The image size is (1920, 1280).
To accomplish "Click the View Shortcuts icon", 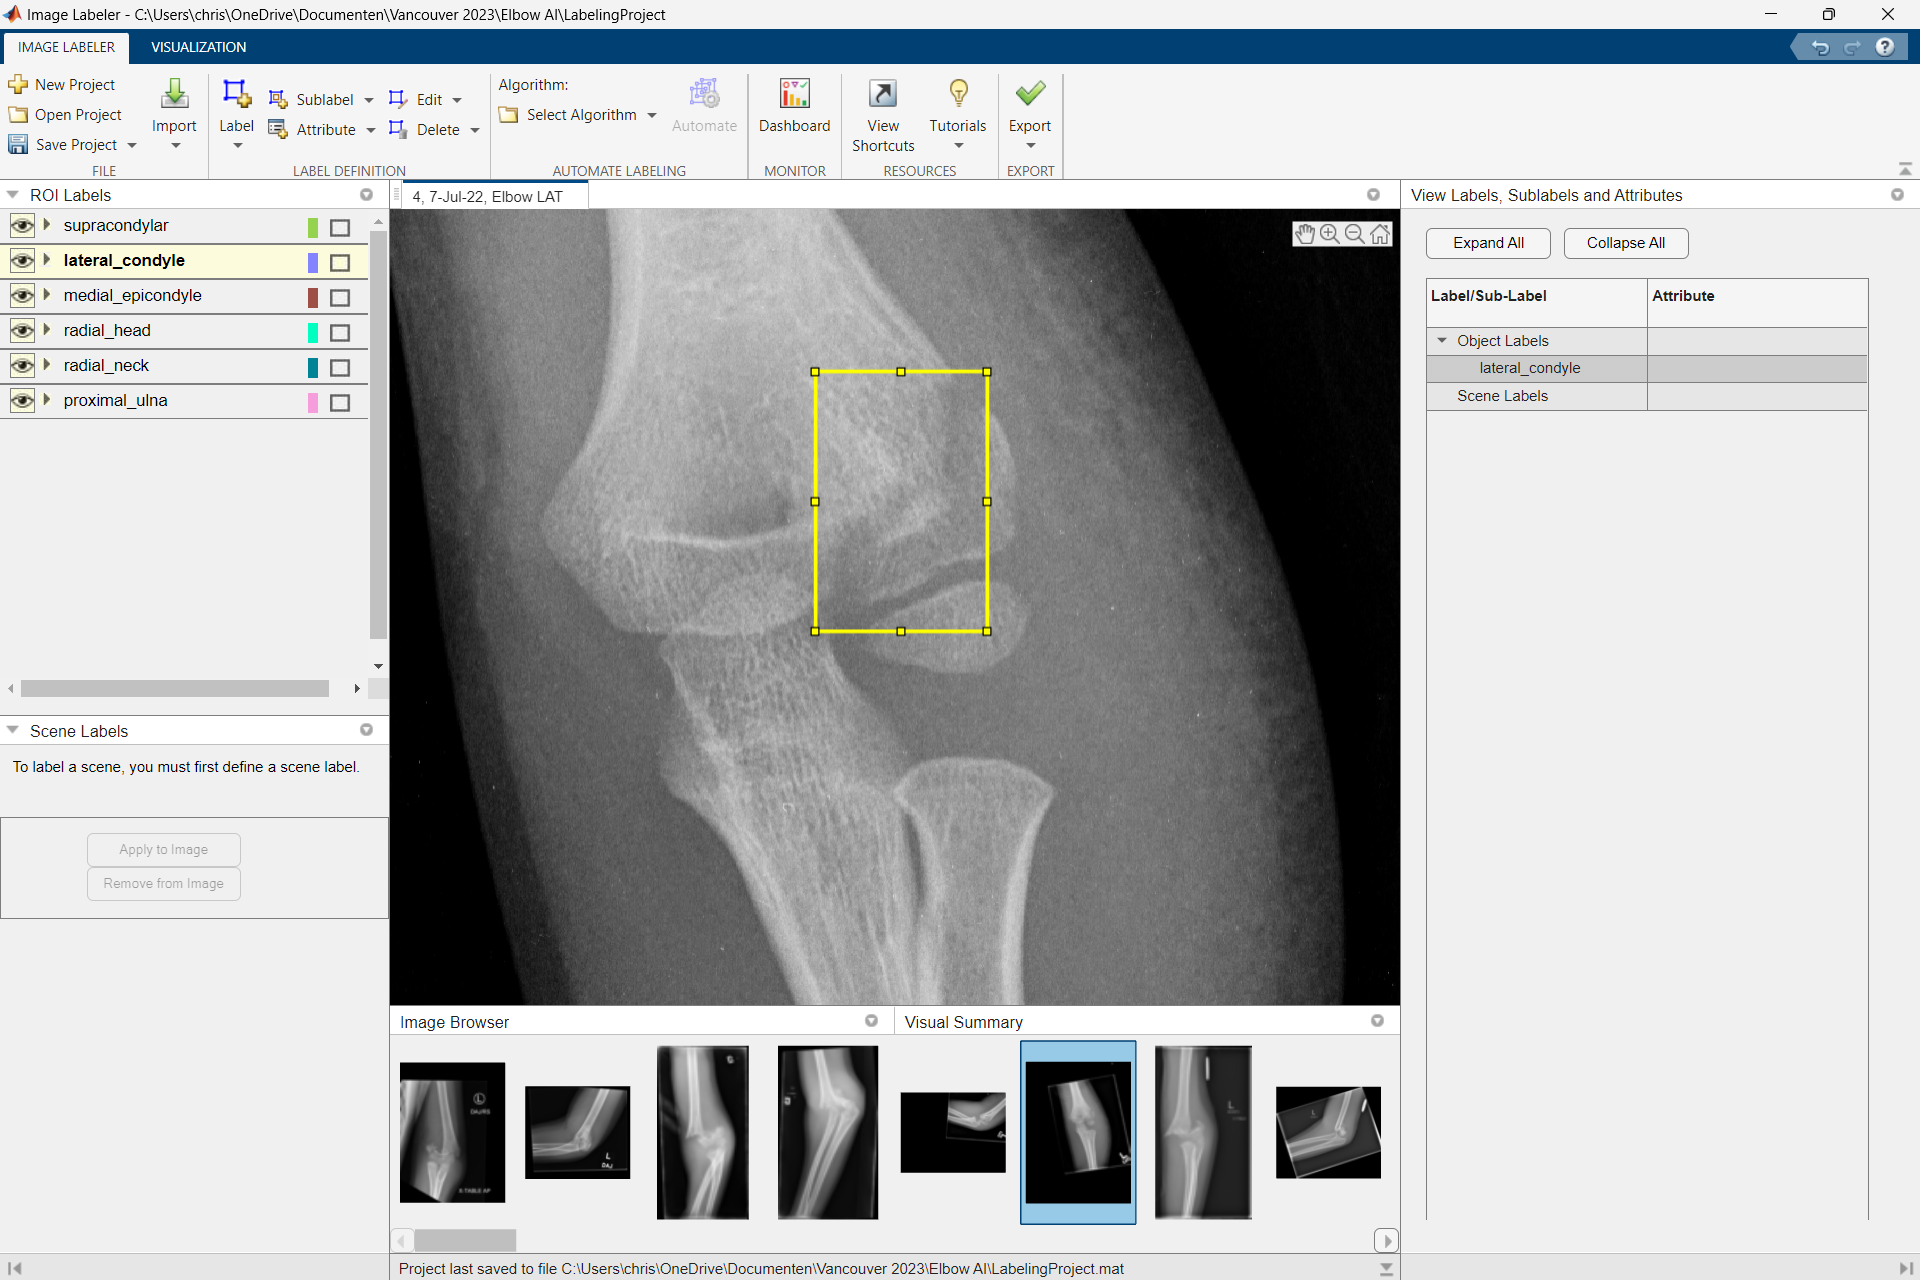I will pos(882,94).
